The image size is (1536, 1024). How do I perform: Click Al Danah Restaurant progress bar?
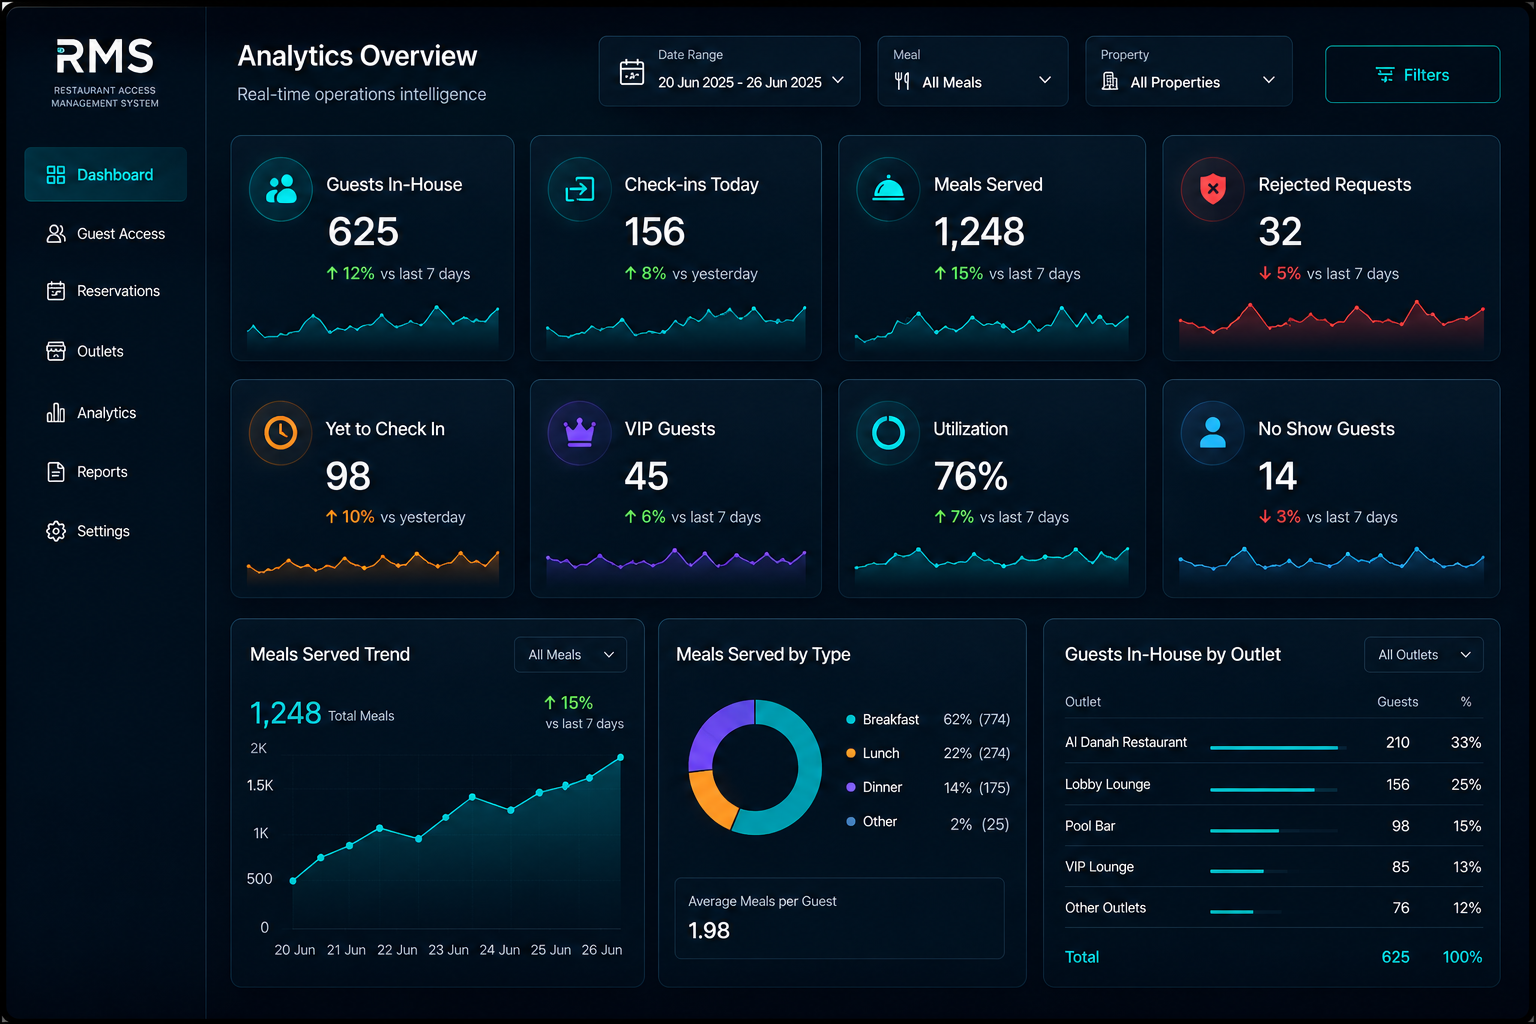[x=1278, y=747]
